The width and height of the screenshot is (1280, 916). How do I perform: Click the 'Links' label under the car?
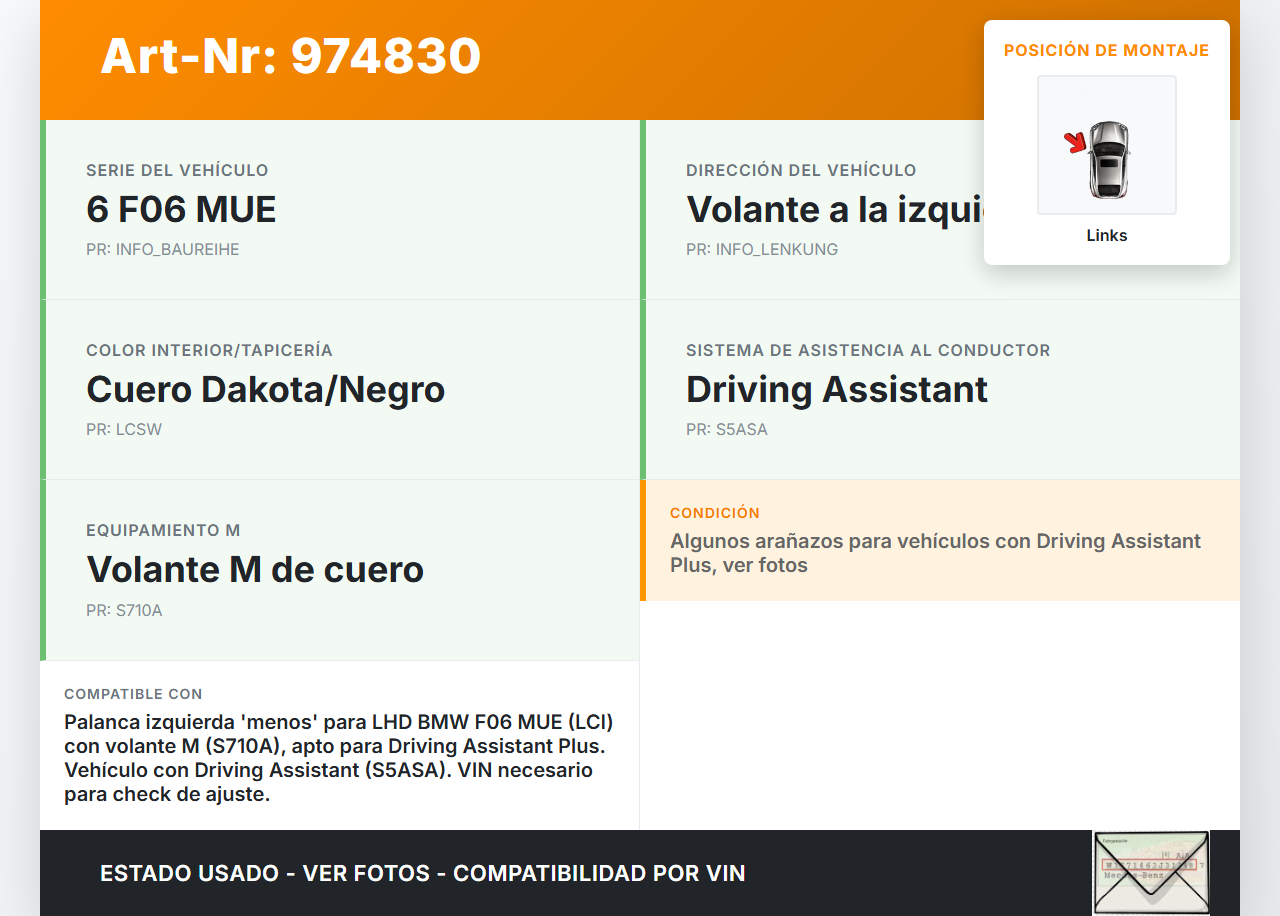(1106, 236)
